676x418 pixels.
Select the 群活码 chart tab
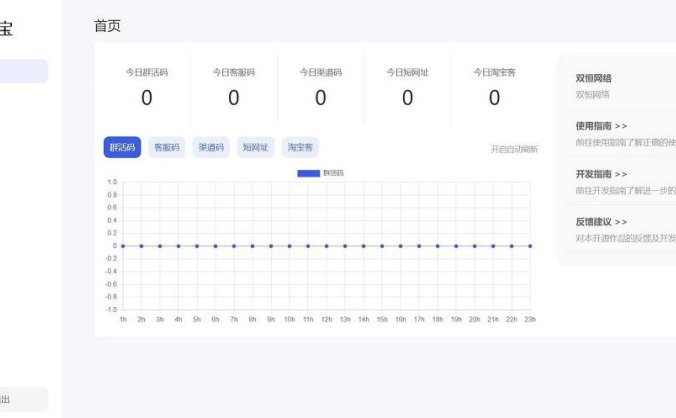(x=122, y=147)
